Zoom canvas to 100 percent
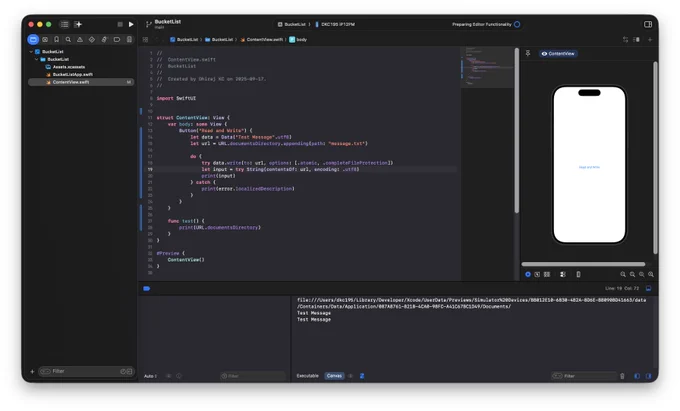 click(x=632, y=274)
